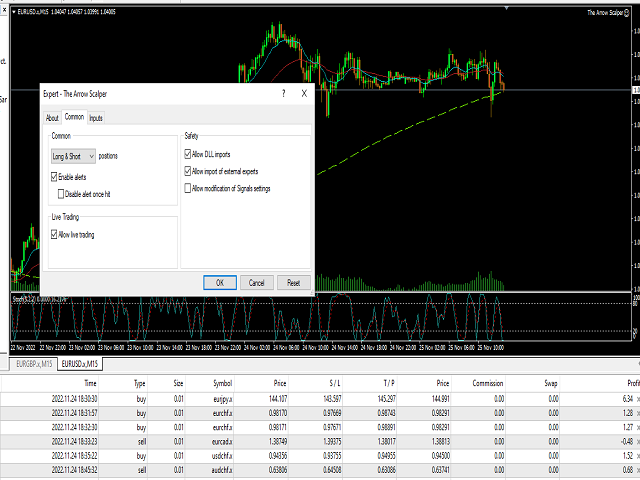Click the 143.597 stop loss value

pos(331,399)
